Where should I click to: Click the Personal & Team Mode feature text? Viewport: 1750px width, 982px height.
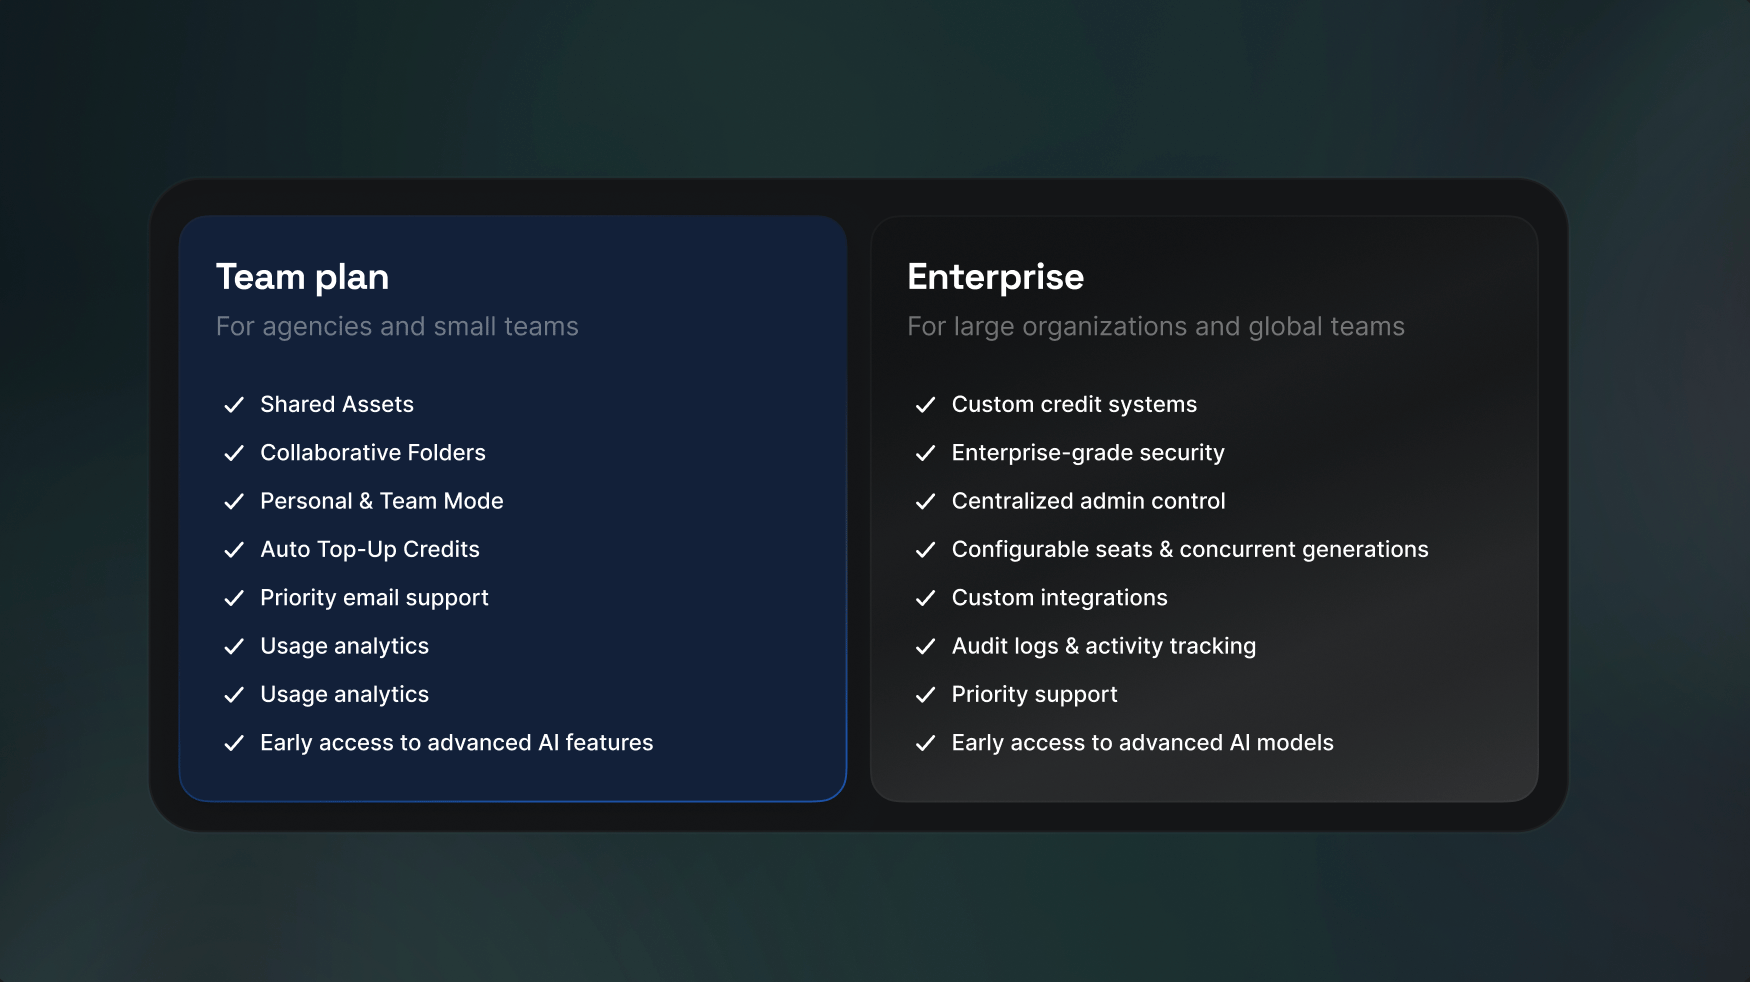point(382,501)
